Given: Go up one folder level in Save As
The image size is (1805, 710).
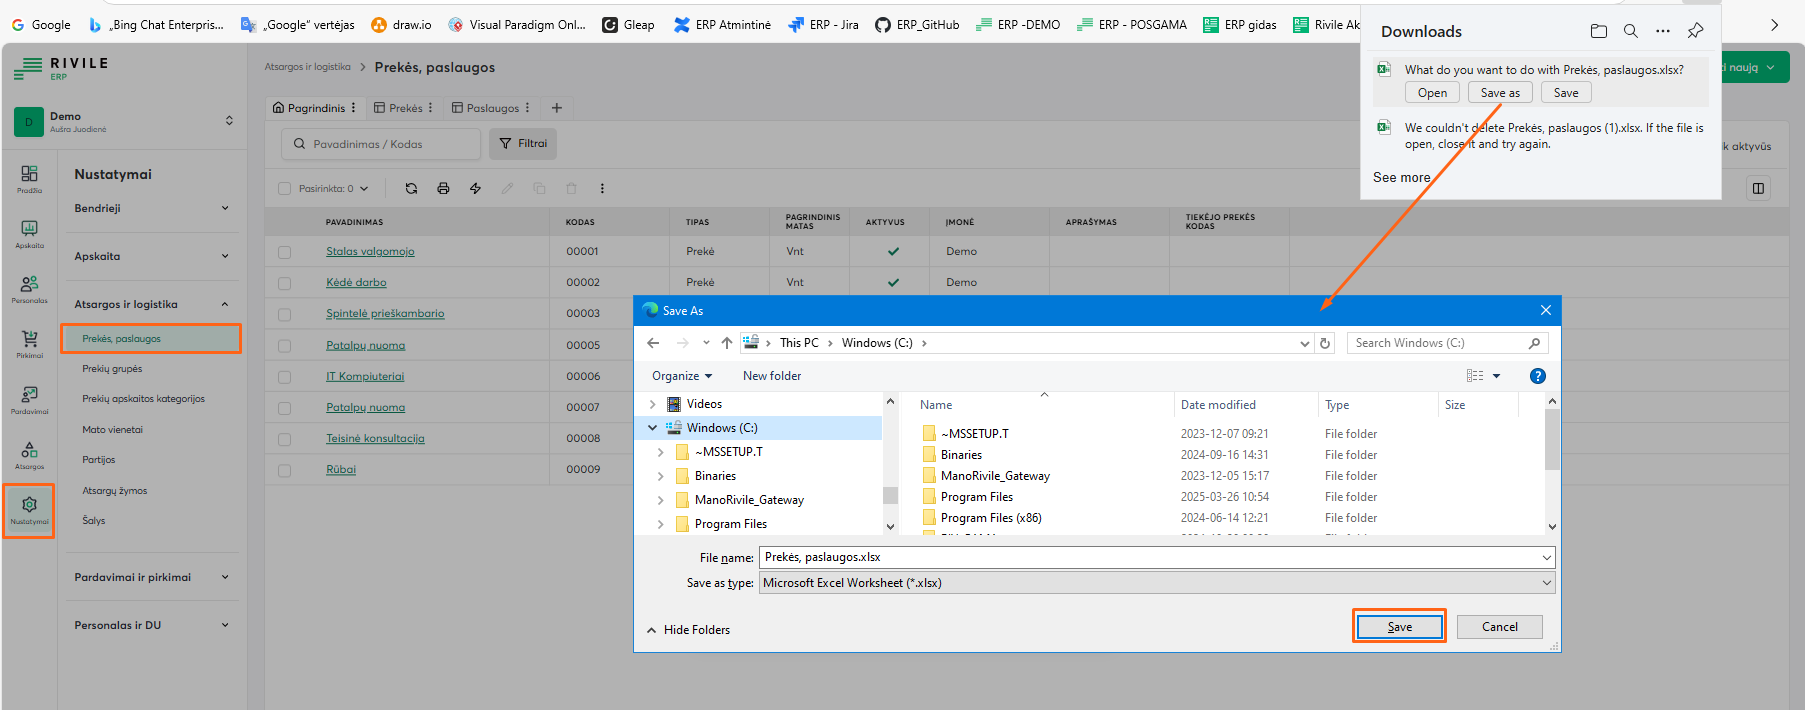Looking at the screenshot, I should [x=727, y=343].
